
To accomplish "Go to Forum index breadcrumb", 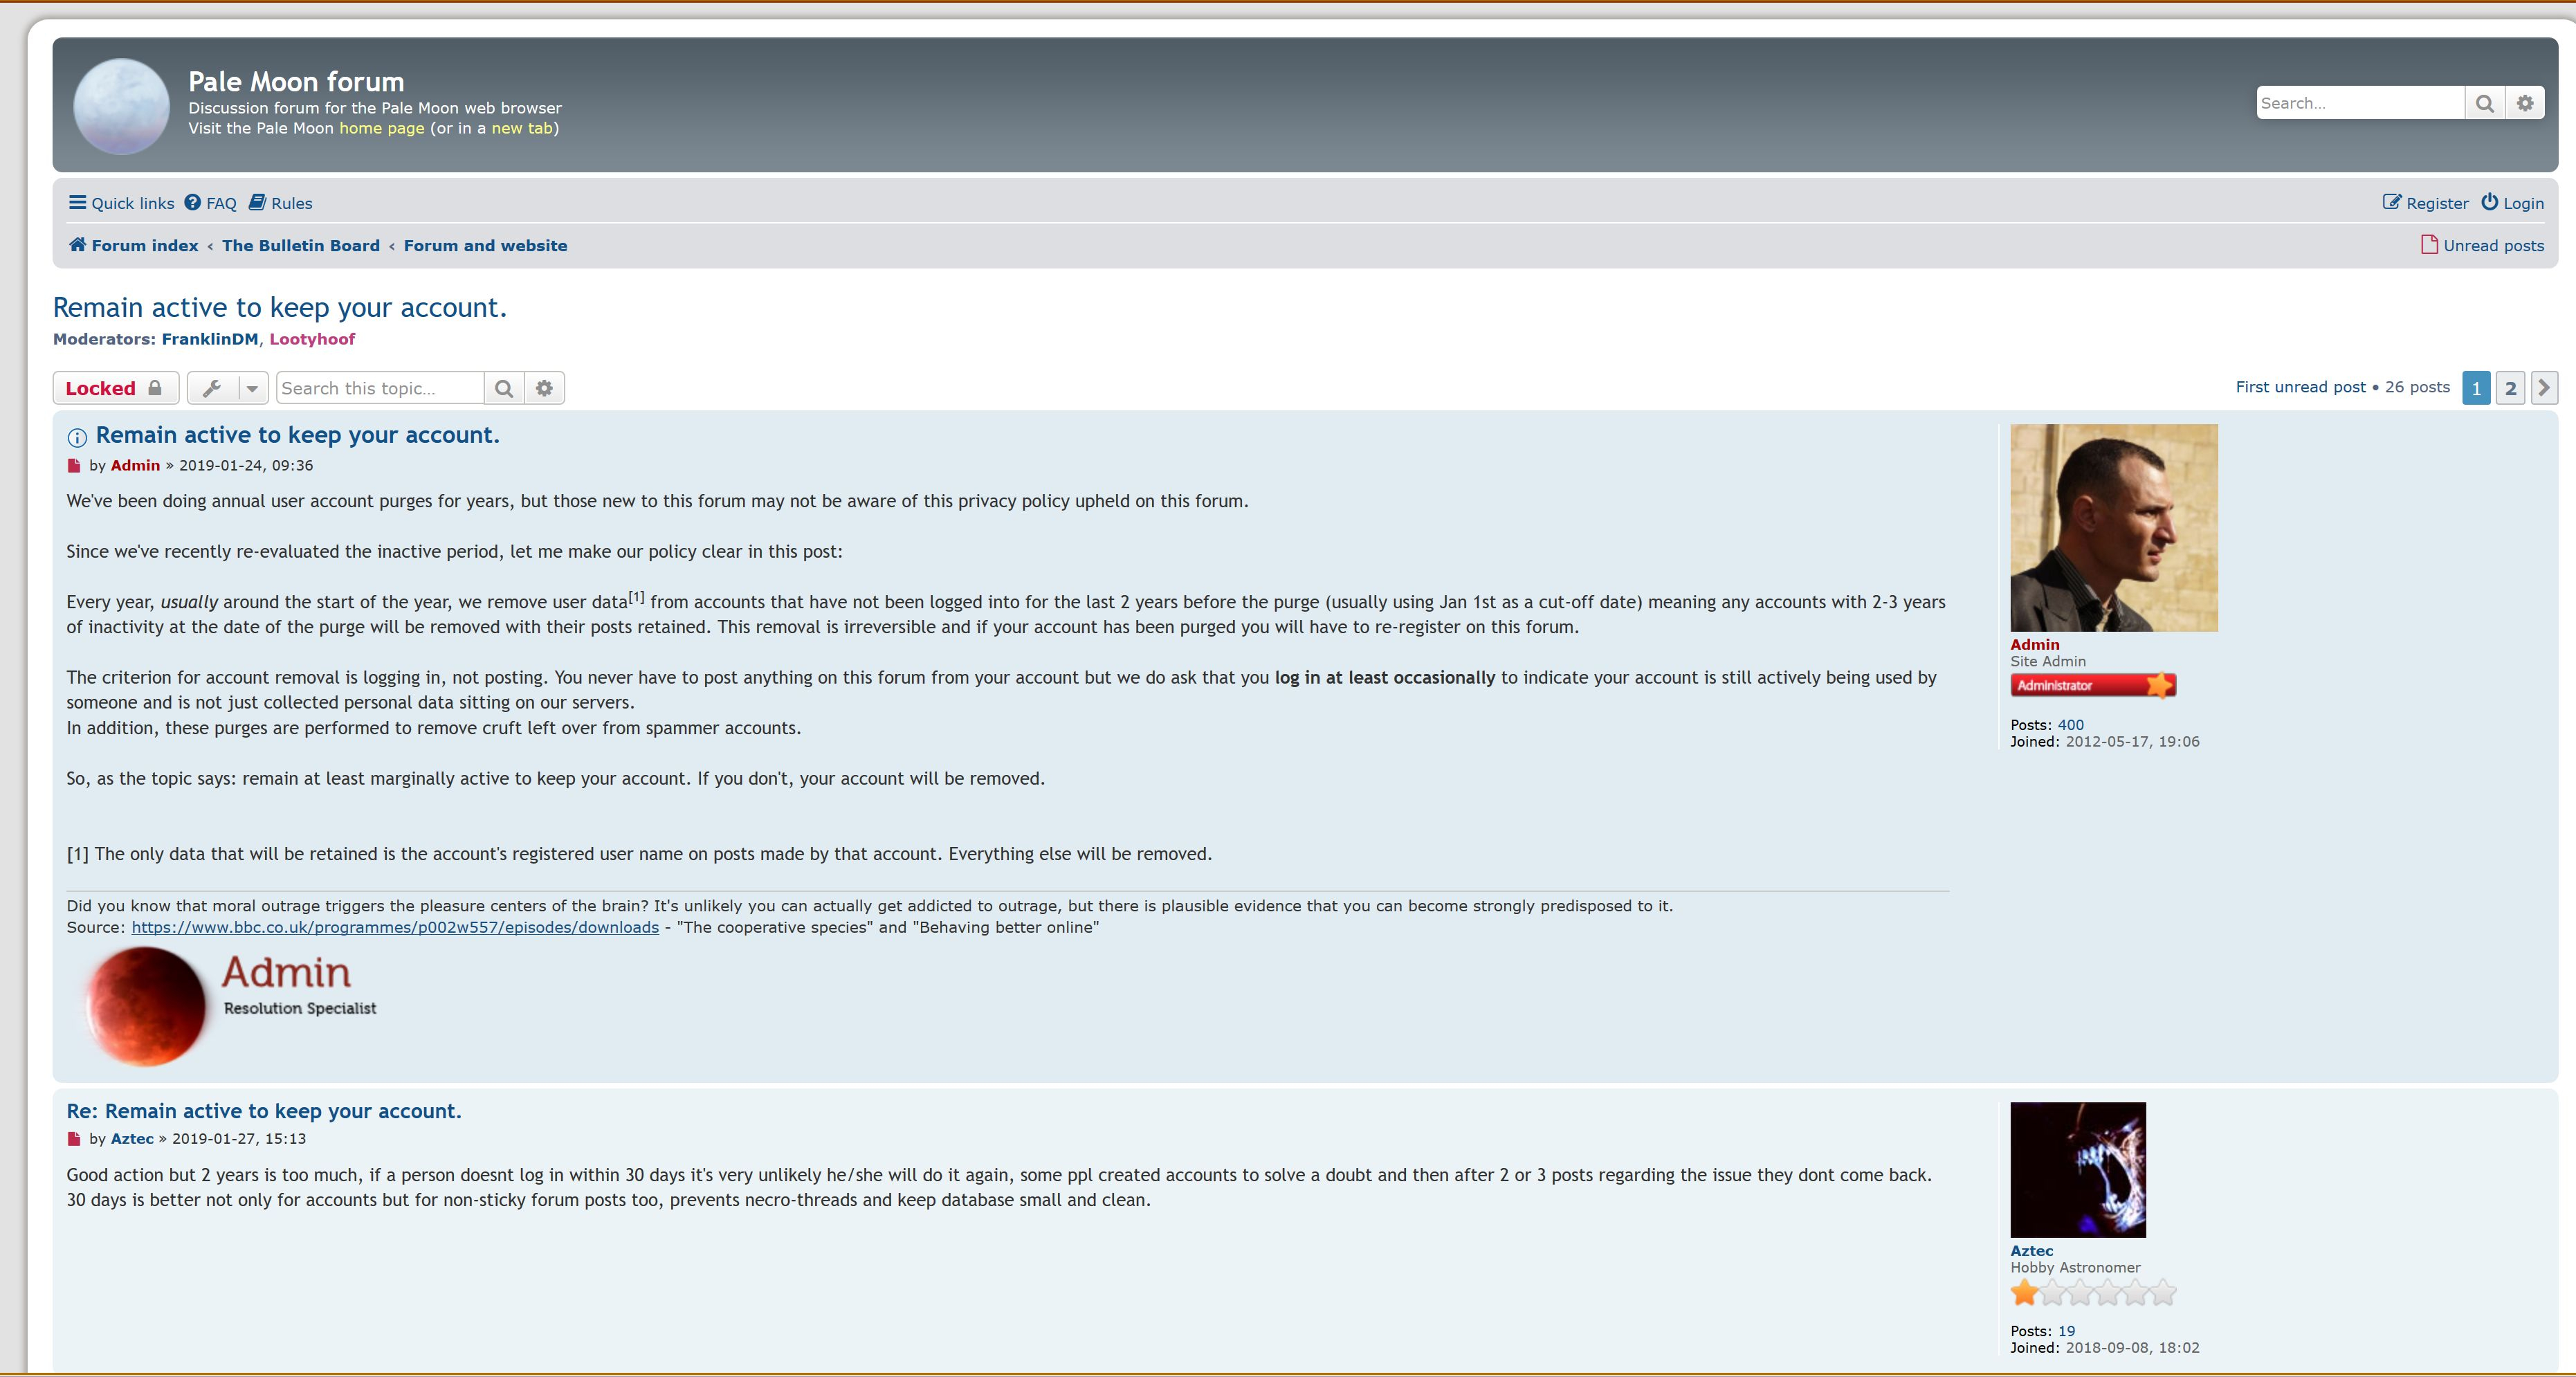I will pos(133,245).
